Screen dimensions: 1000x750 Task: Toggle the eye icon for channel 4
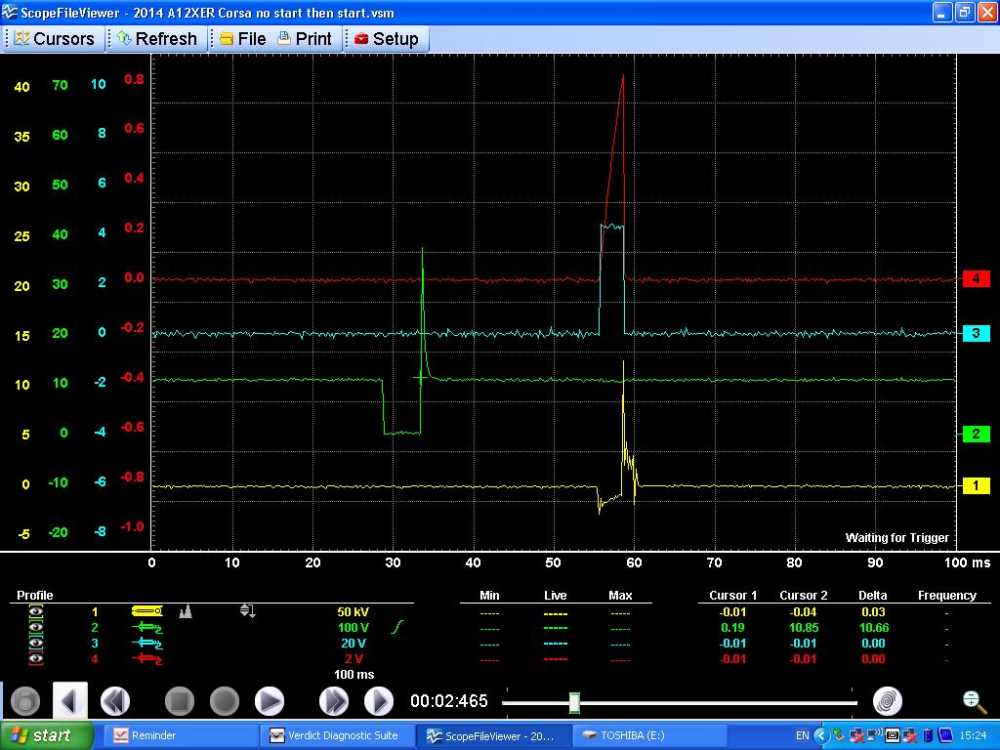click(37, 659)
